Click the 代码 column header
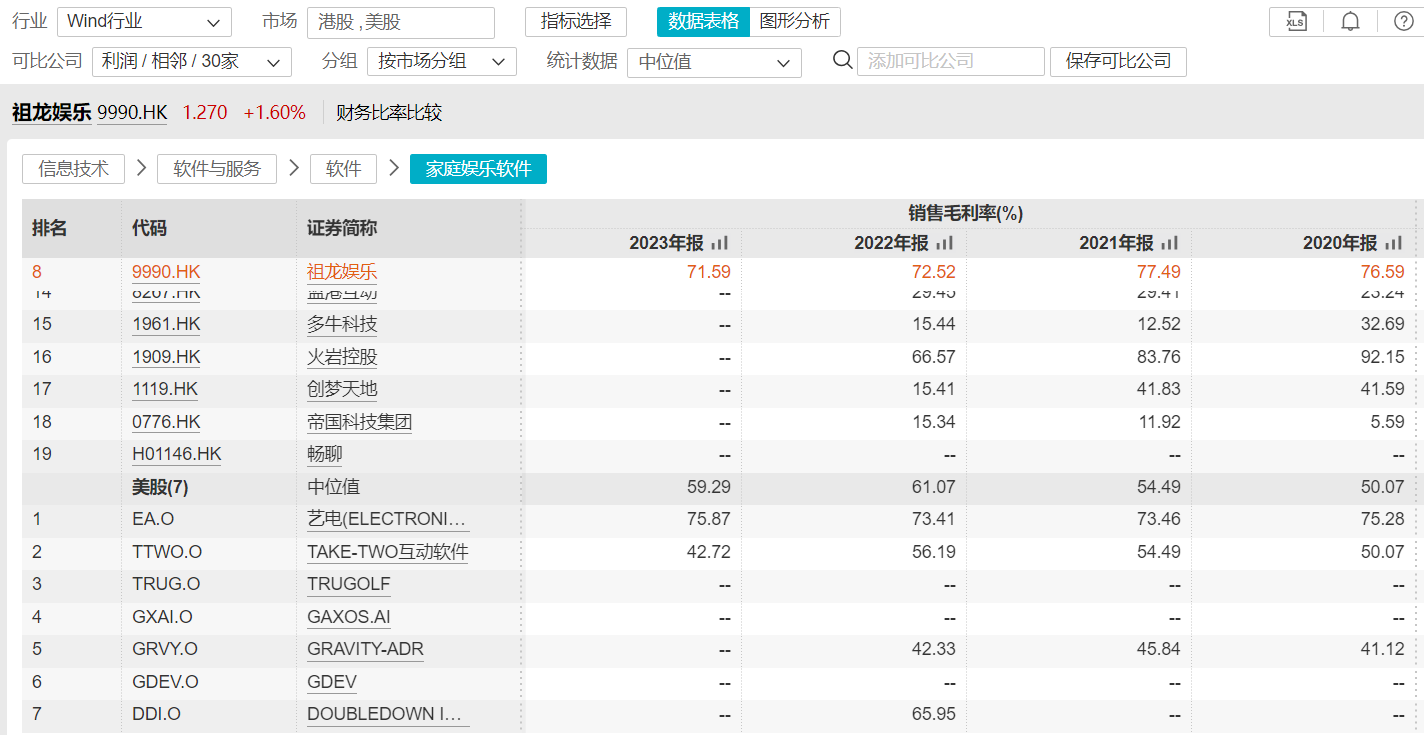This screenshot has height=735, width=1424. click(150, 228)
